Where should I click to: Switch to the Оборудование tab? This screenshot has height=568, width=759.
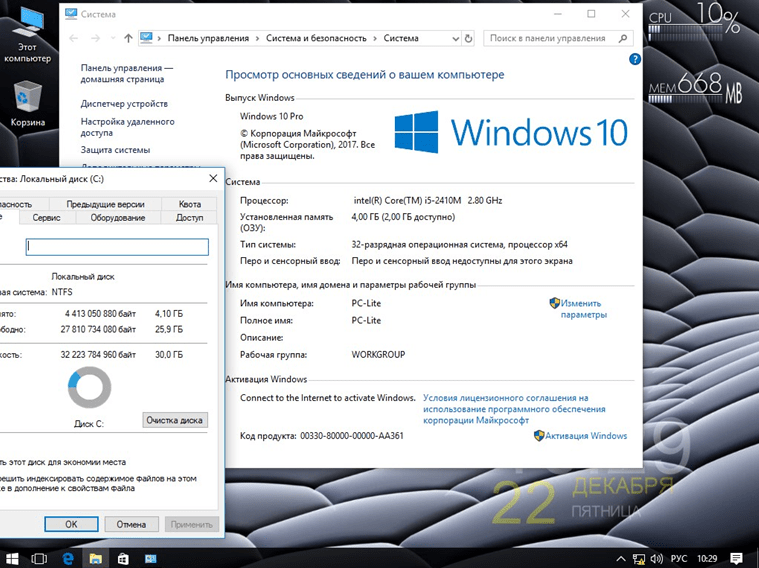(x=117, y=218)
